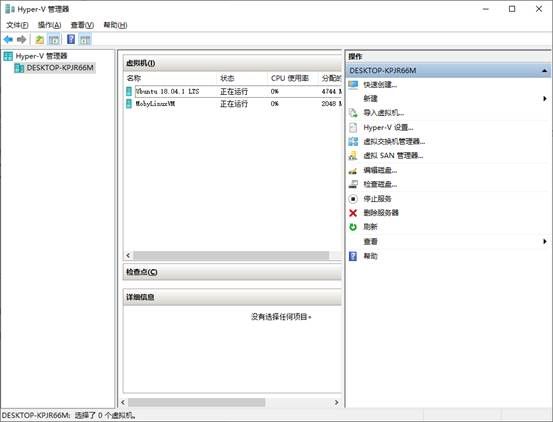The width and height of the screenshot is (553, 422).
Task: Click 编辑磁盘... action
Action: click(380, 170)
